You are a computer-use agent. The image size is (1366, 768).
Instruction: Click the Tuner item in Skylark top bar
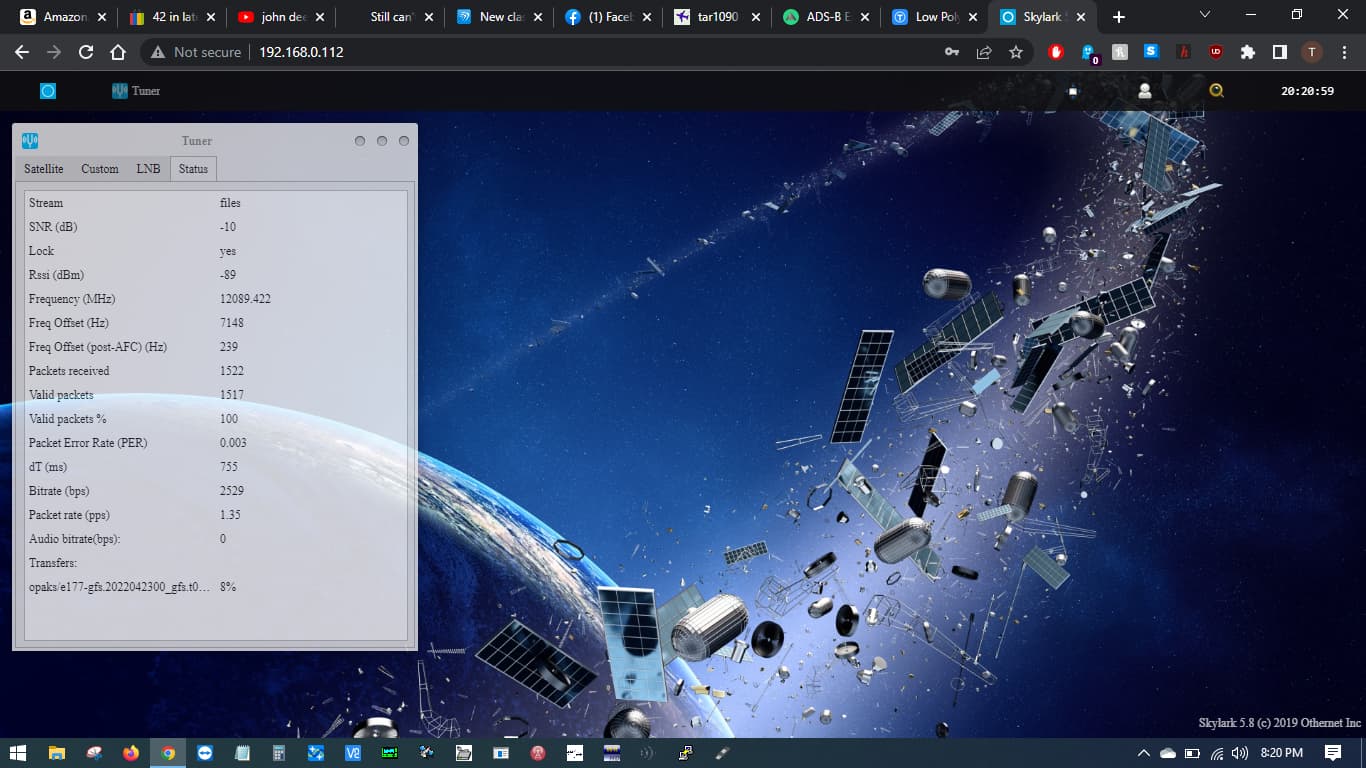136,91
